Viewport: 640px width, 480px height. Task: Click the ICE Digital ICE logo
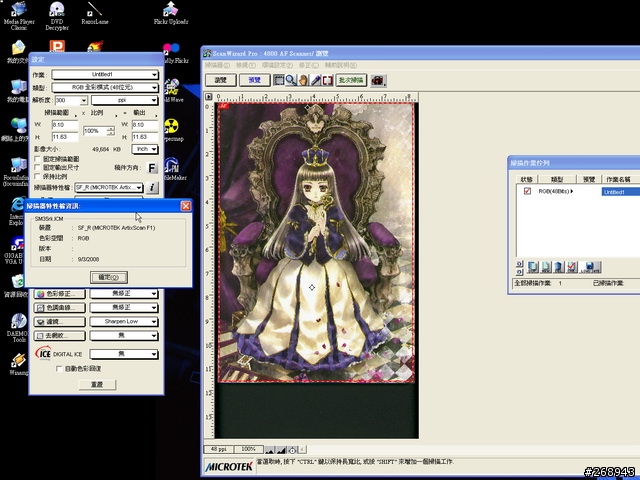pyautogui.click(x=43, y=353)
